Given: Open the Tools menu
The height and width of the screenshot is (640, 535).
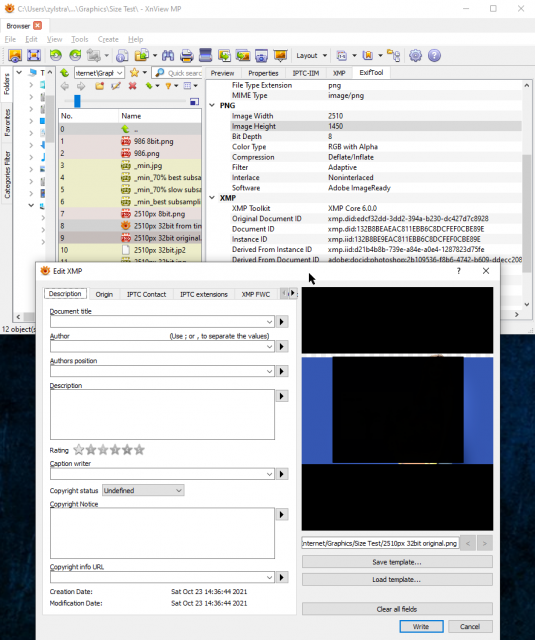Looking at the screenshot, I should [80, 39].
